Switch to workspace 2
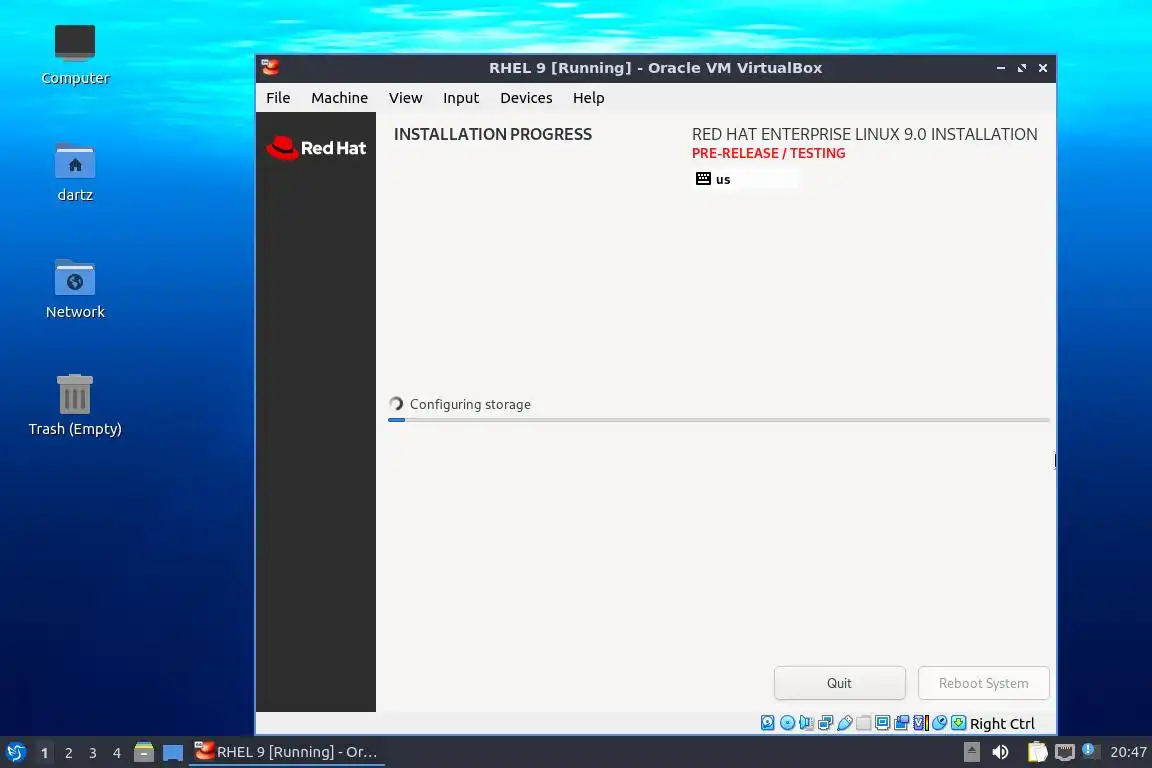 tap(68, 753)
